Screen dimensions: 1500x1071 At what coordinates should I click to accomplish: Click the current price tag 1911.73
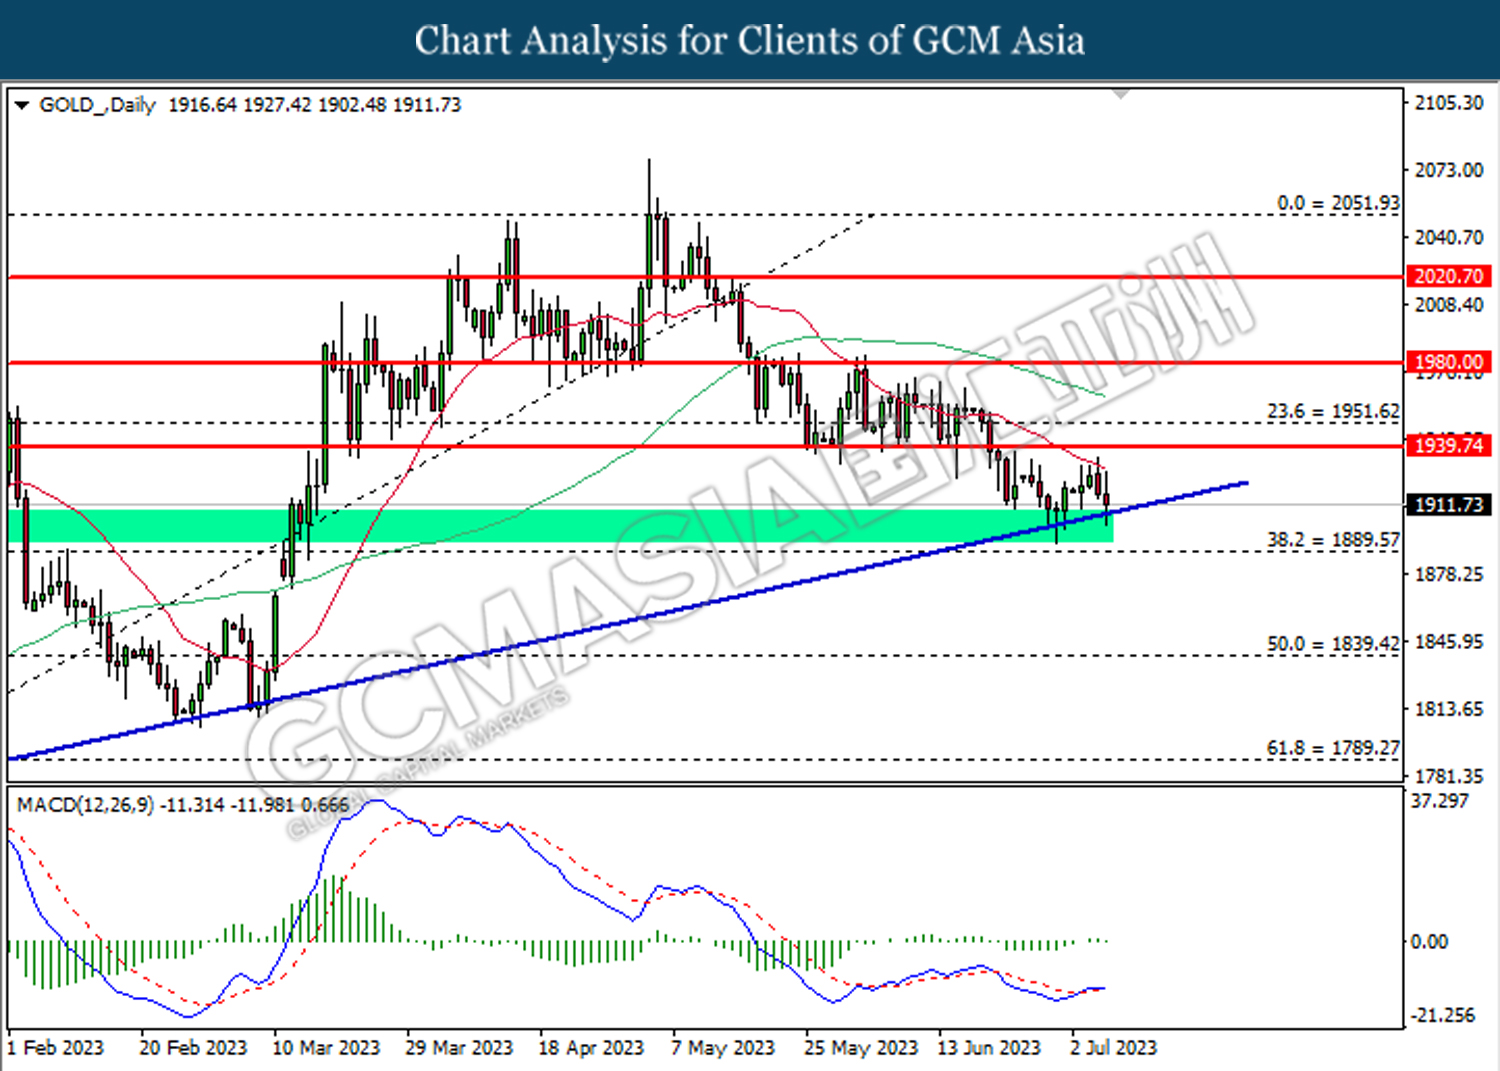(x=1449, y=505)
